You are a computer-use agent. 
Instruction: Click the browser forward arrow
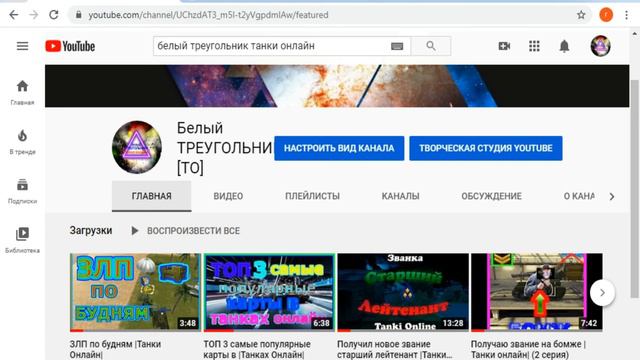pyautogui.click(x=33, y=15)
